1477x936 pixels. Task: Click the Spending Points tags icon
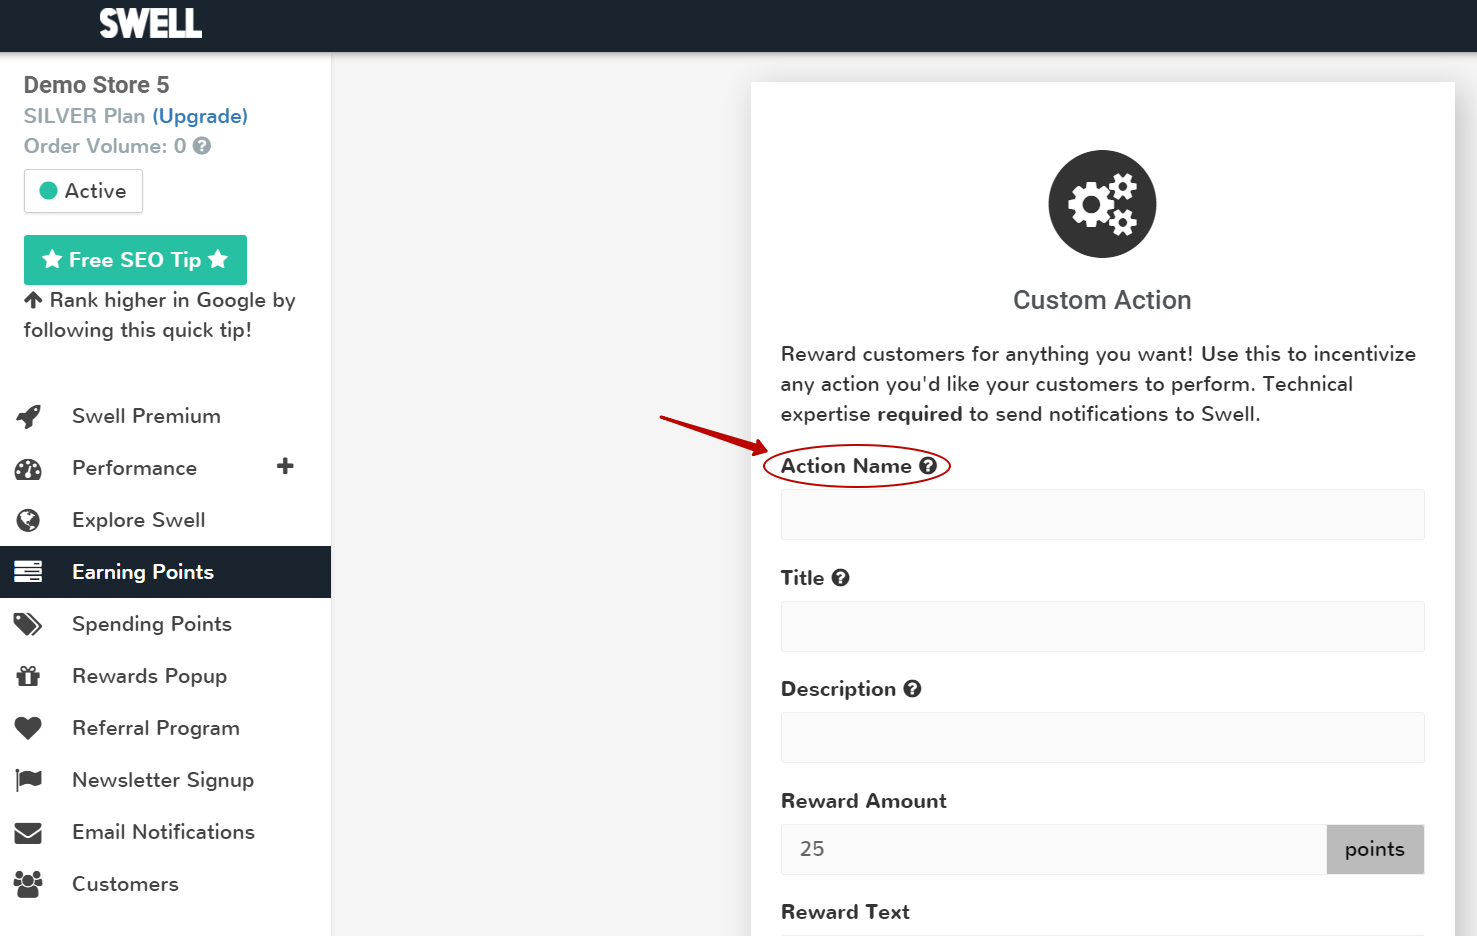(x=28, y=624)
